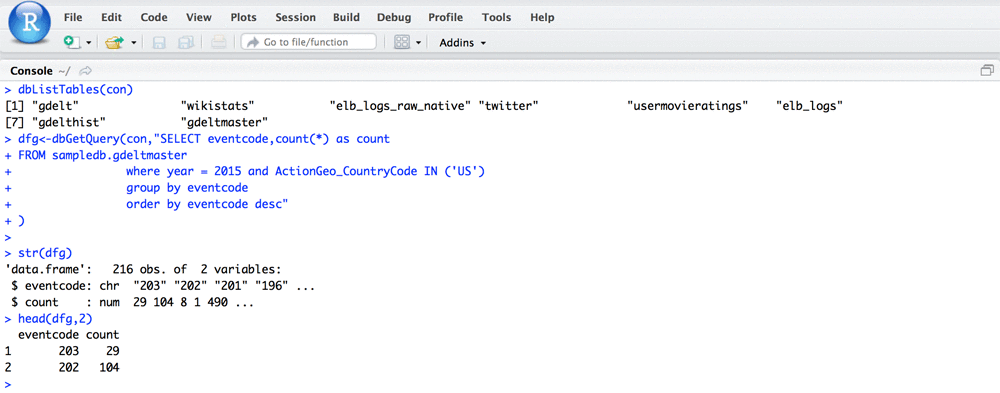Open the File menu

click(73, 17)
